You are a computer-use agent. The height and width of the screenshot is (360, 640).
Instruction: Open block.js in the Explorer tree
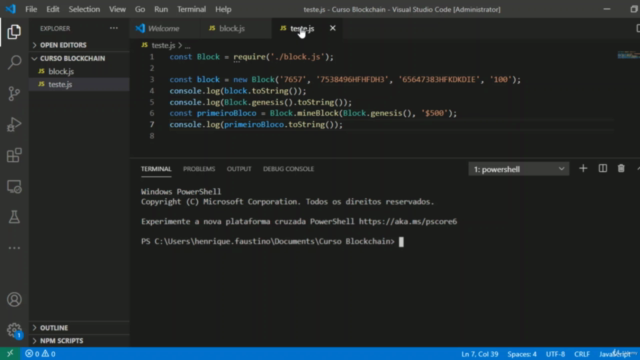click(x=79, y=71)
